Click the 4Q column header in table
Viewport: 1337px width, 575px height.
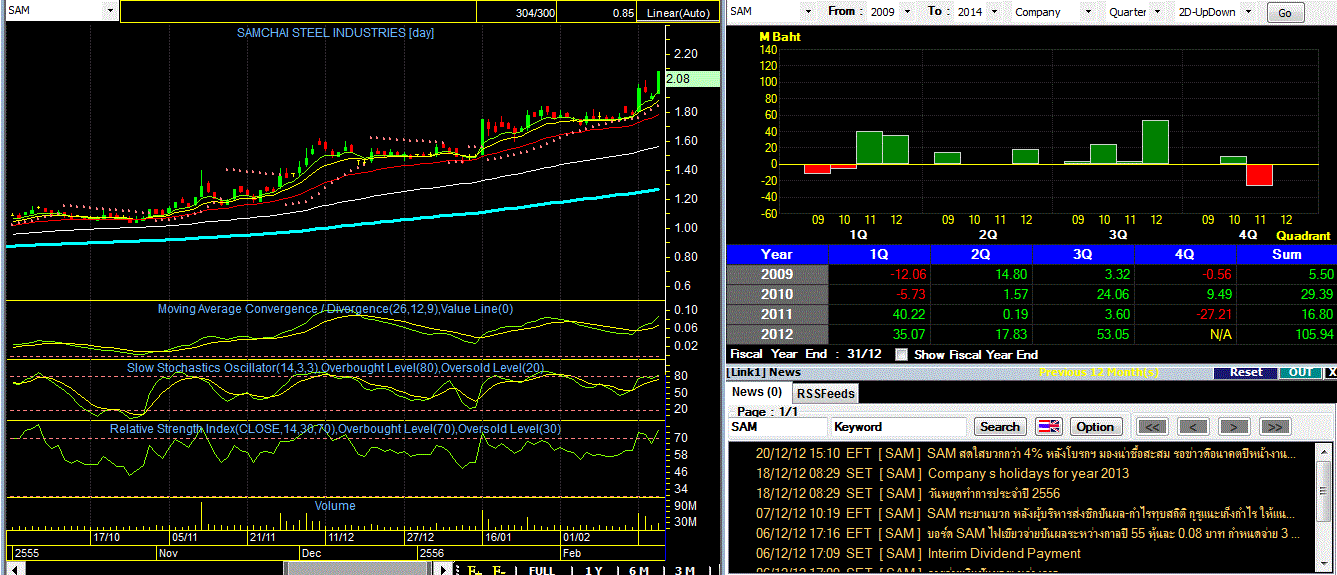1185,254
